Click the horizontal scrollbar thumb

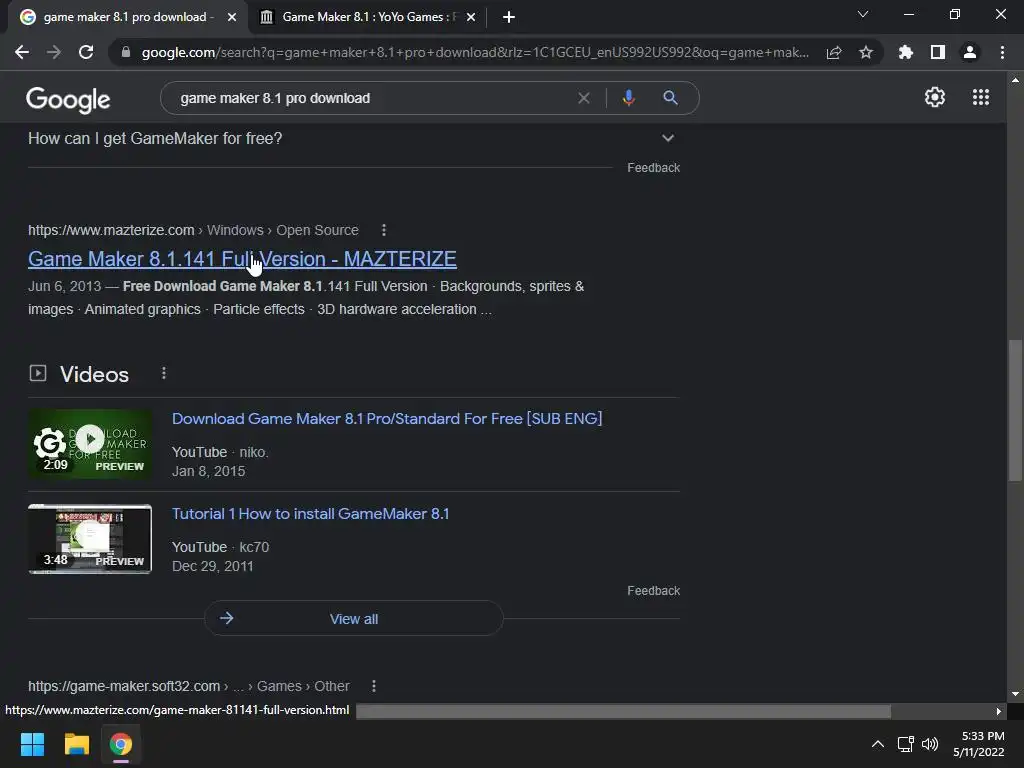tap(623, 711)
